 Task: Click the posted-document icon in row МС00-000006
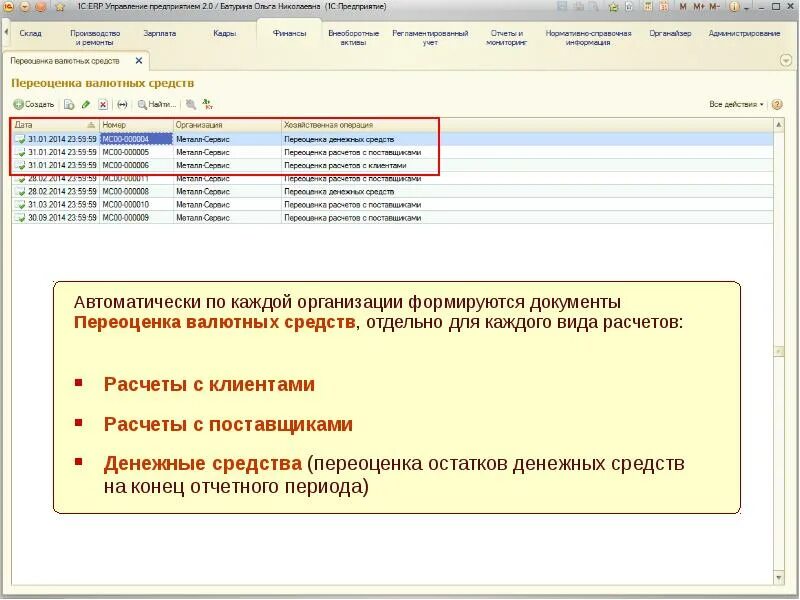[x=20, y=165]
